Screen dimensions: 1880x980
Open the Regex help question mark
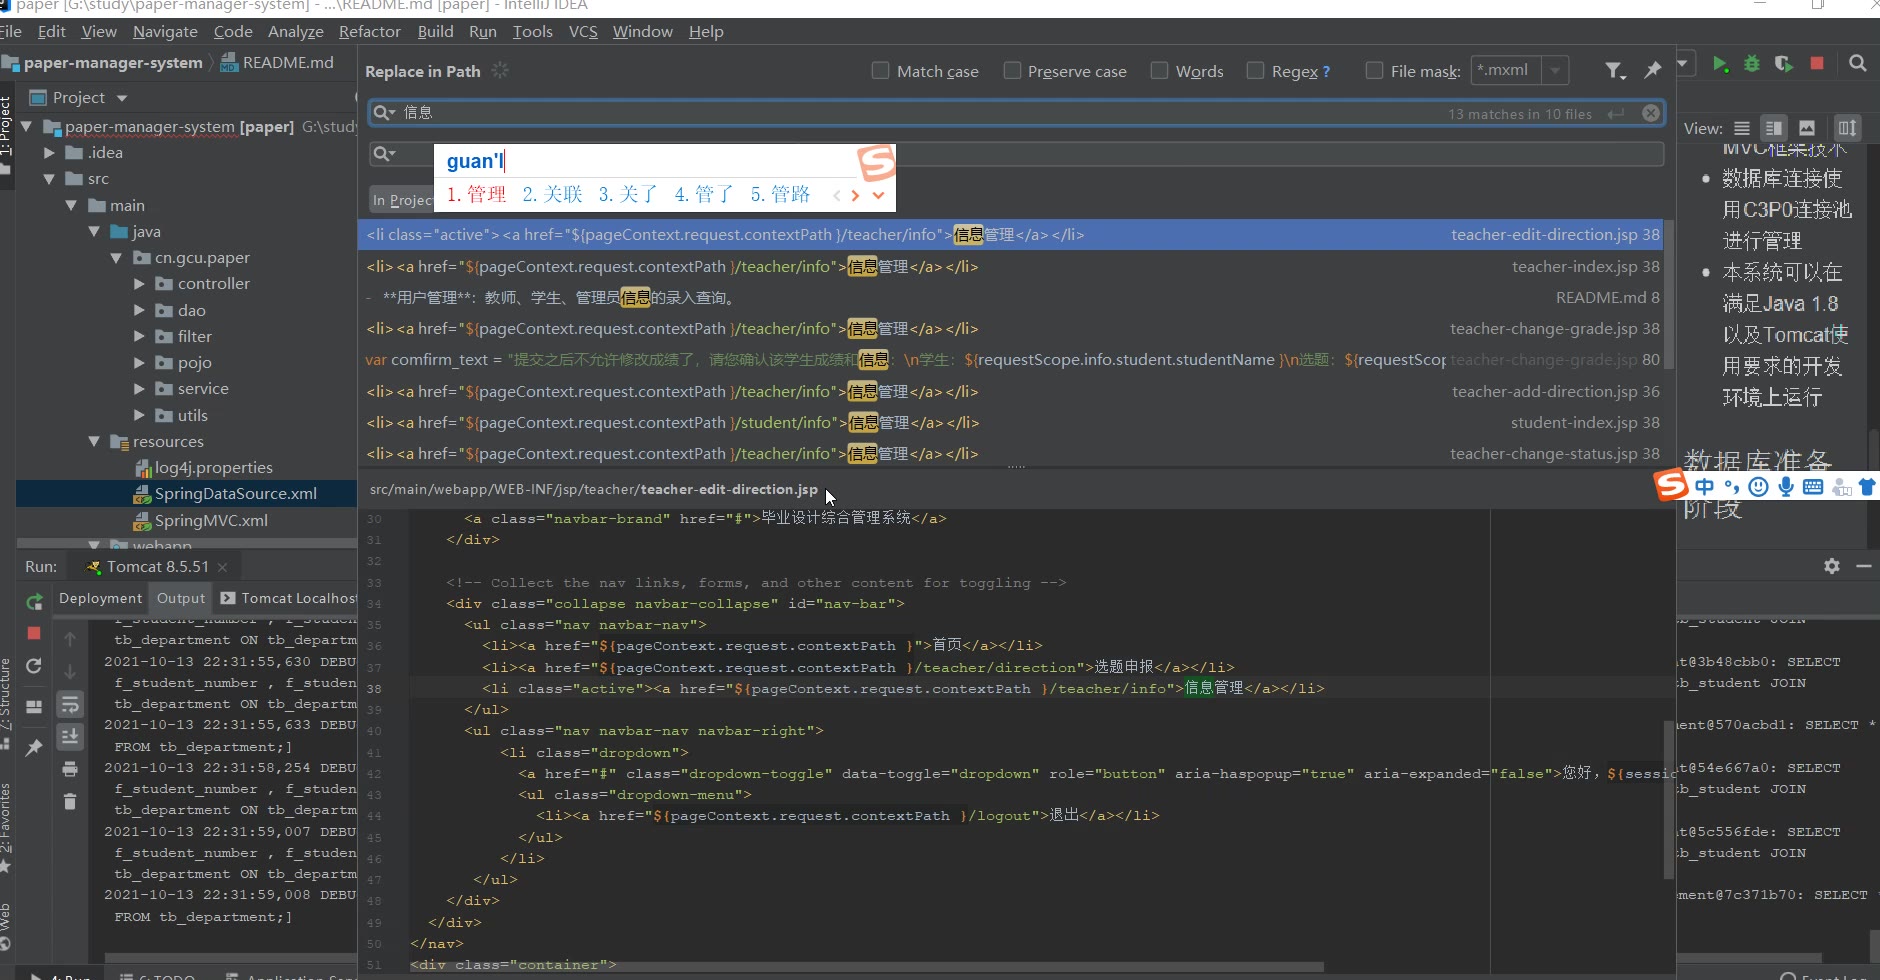[x=1326, y=72]
